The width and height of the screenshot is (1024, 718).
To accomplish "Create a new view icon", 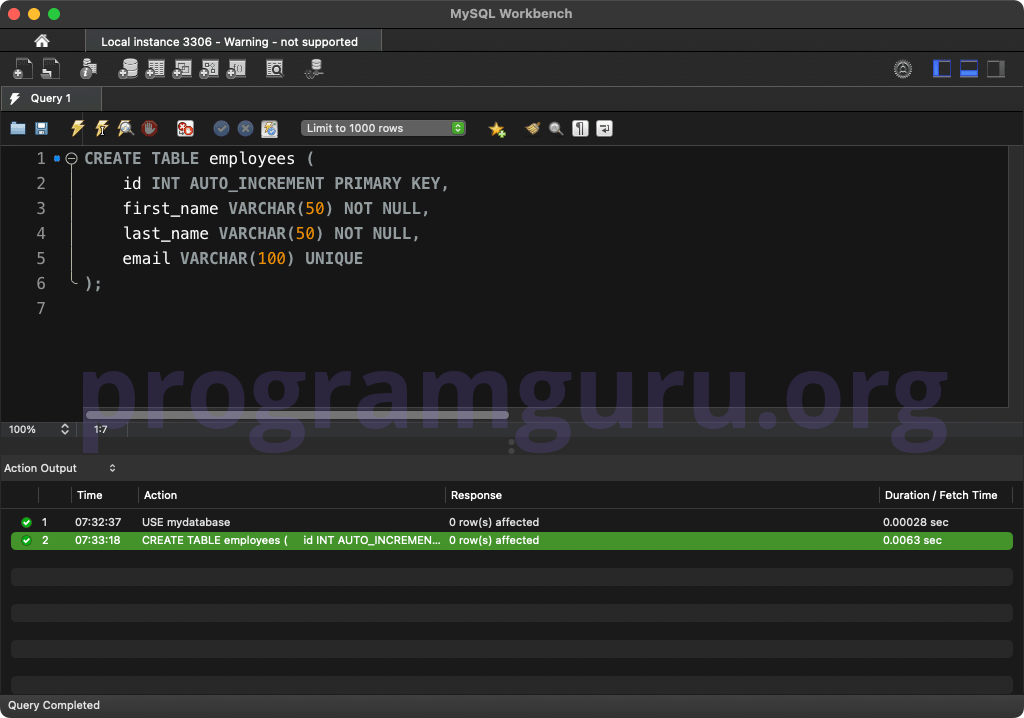I will [182, 69].
